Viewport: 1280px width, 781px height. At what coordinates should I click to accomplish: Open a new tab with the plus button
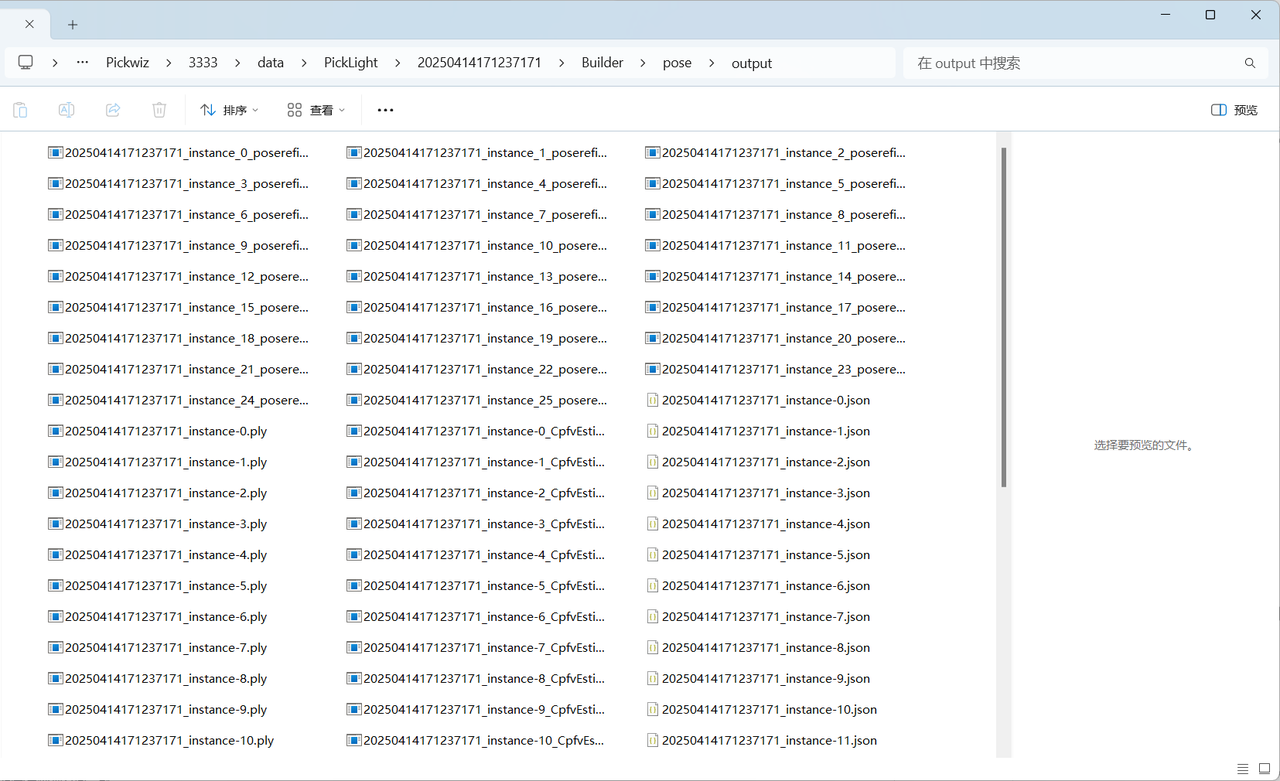72,24
